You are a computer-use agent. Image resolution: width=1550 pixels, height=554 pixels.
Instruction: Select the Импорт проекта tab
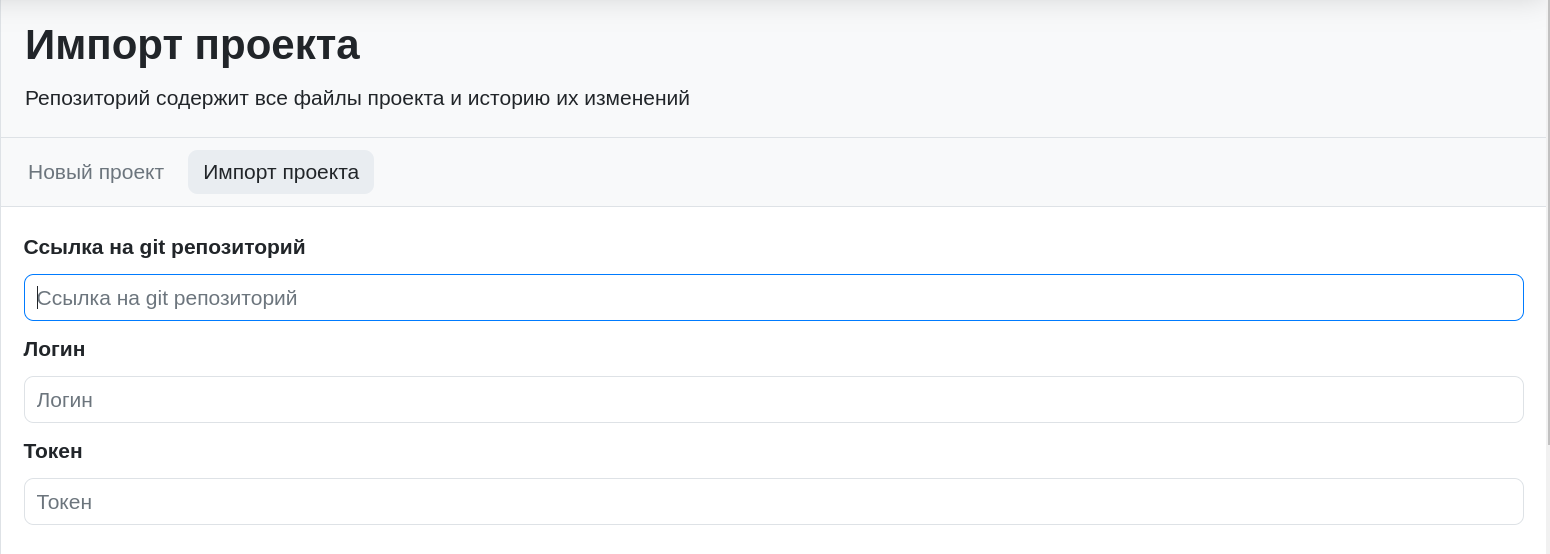pos(281,172)
